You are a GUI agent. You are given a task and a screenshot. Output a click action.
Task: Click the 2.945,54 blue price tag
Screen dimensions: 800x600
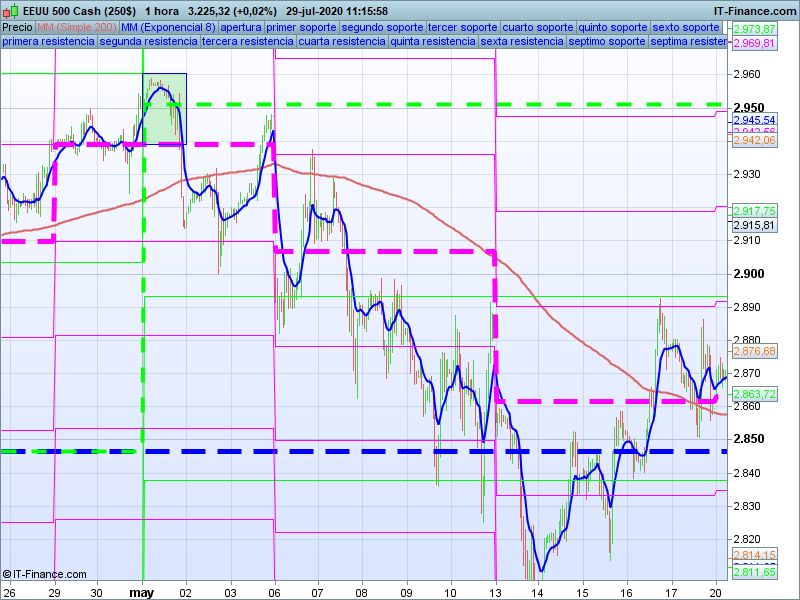pos(754,120)
